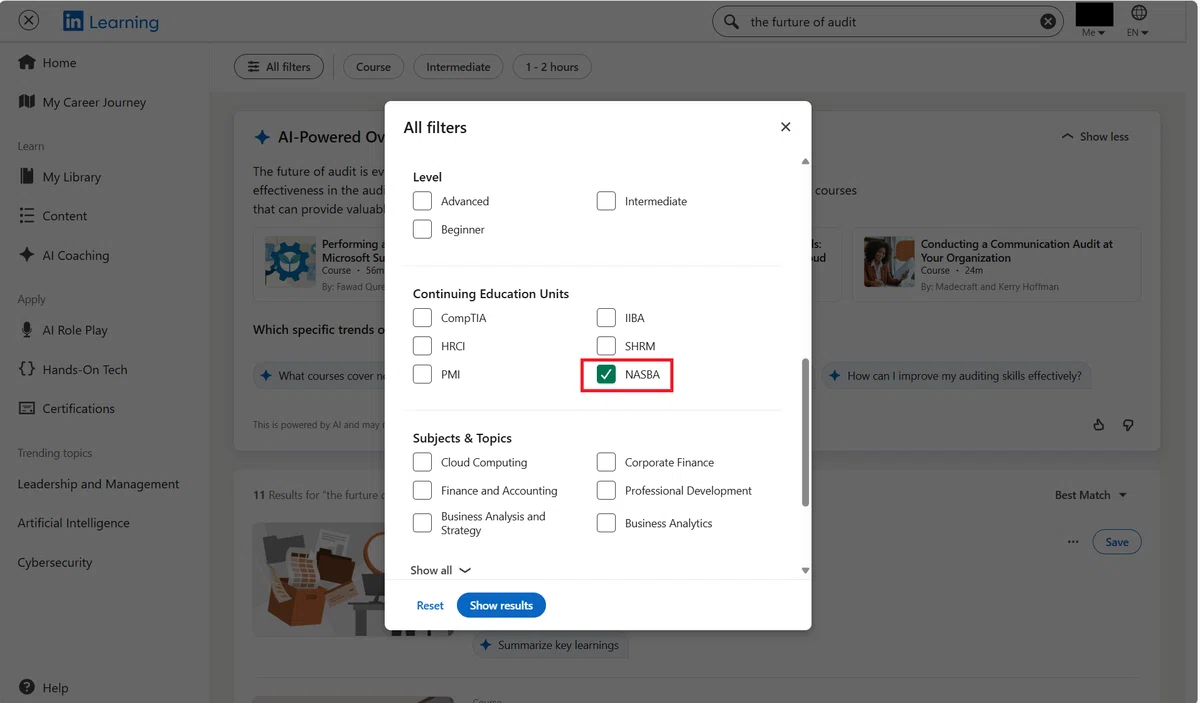Check the Intermediate level checkbox
The height and width of the screenshot is (703, 1200).
click(606, 201)
